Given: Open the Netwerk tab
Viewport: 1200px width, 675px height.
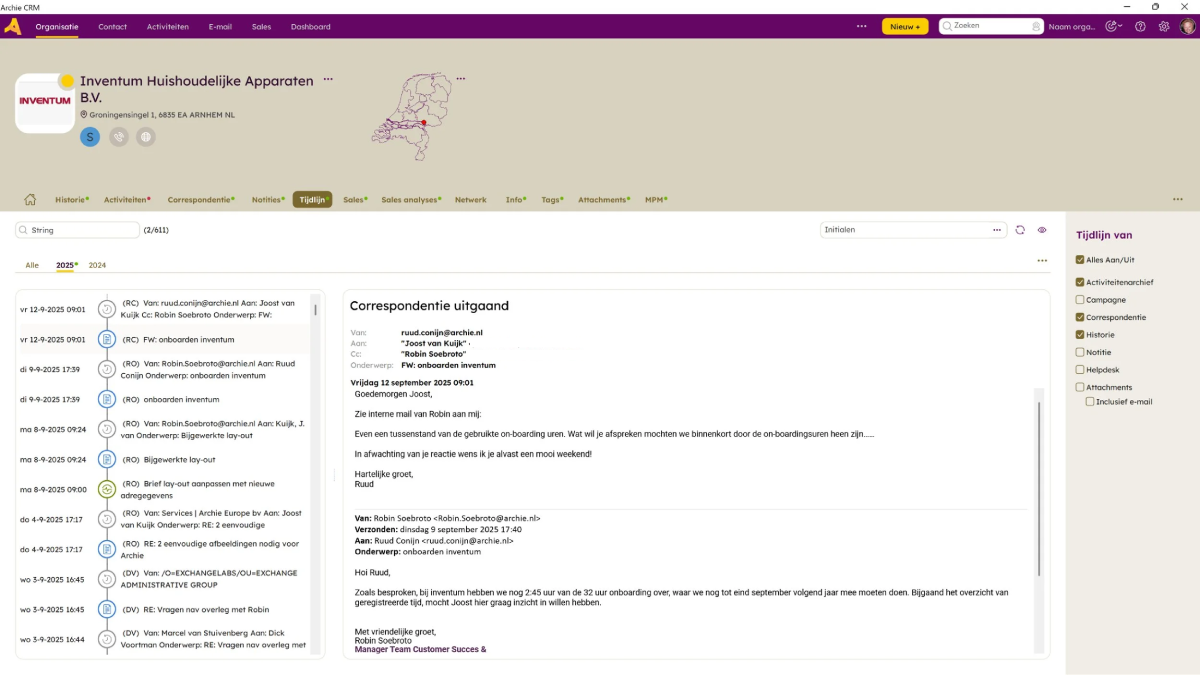Looking at the screenshot, I should pyautogui.click(x=471, y=200).
